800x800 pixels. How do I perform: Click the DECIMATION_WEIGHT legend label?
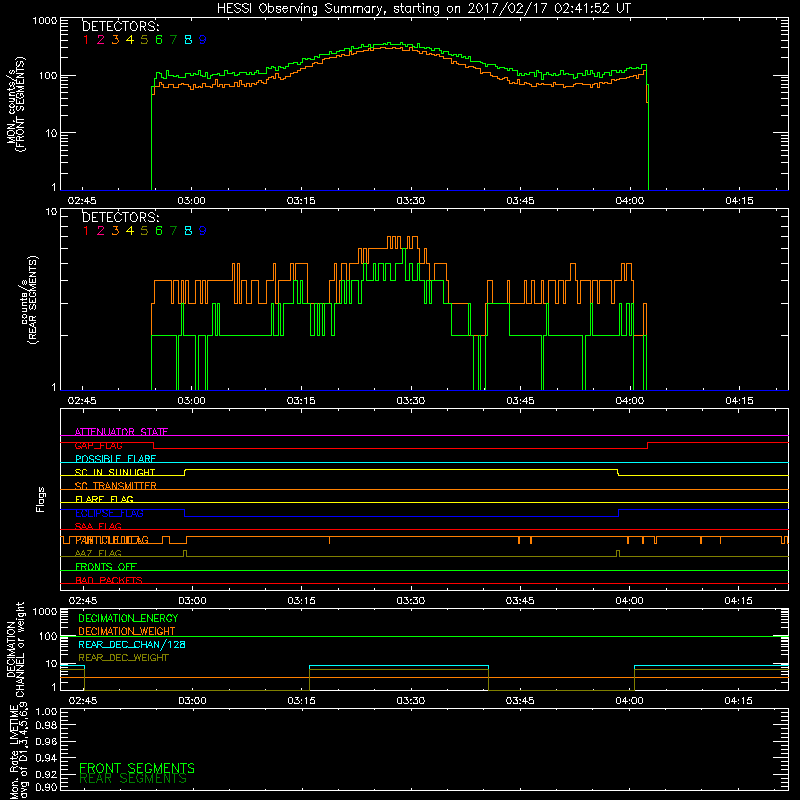click(127, 631)
